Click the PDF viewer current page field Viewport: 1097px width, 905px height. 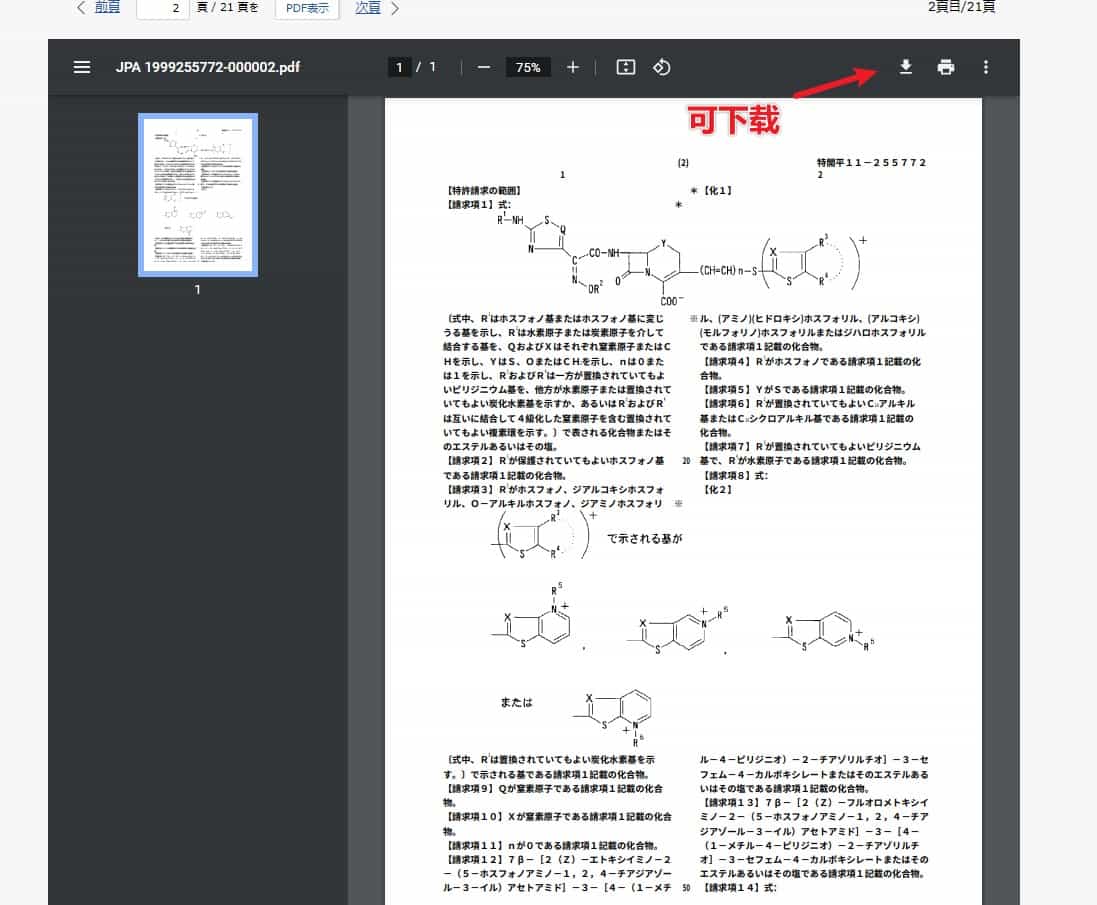click(x=399, y=67)
